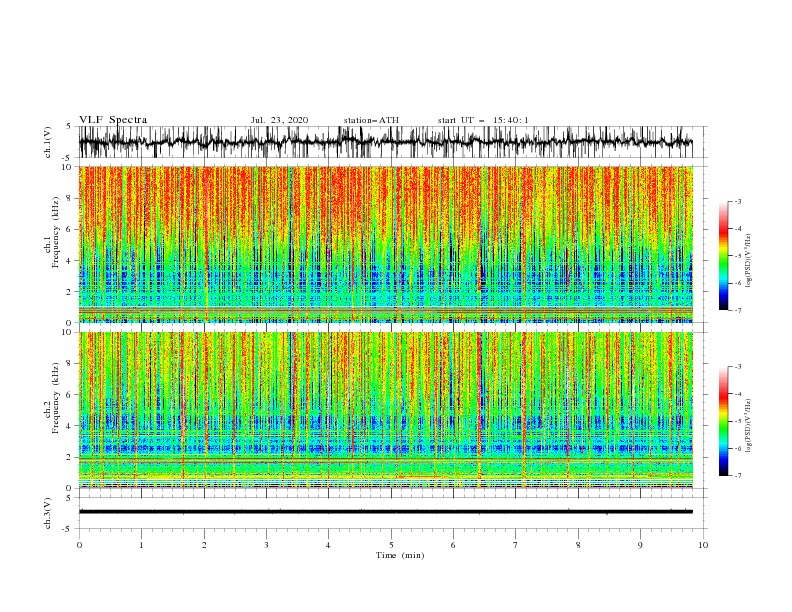Click the '4' kHz tick on ch.1 axis
Screen dimensions: 792x612
tap(70, 261)
